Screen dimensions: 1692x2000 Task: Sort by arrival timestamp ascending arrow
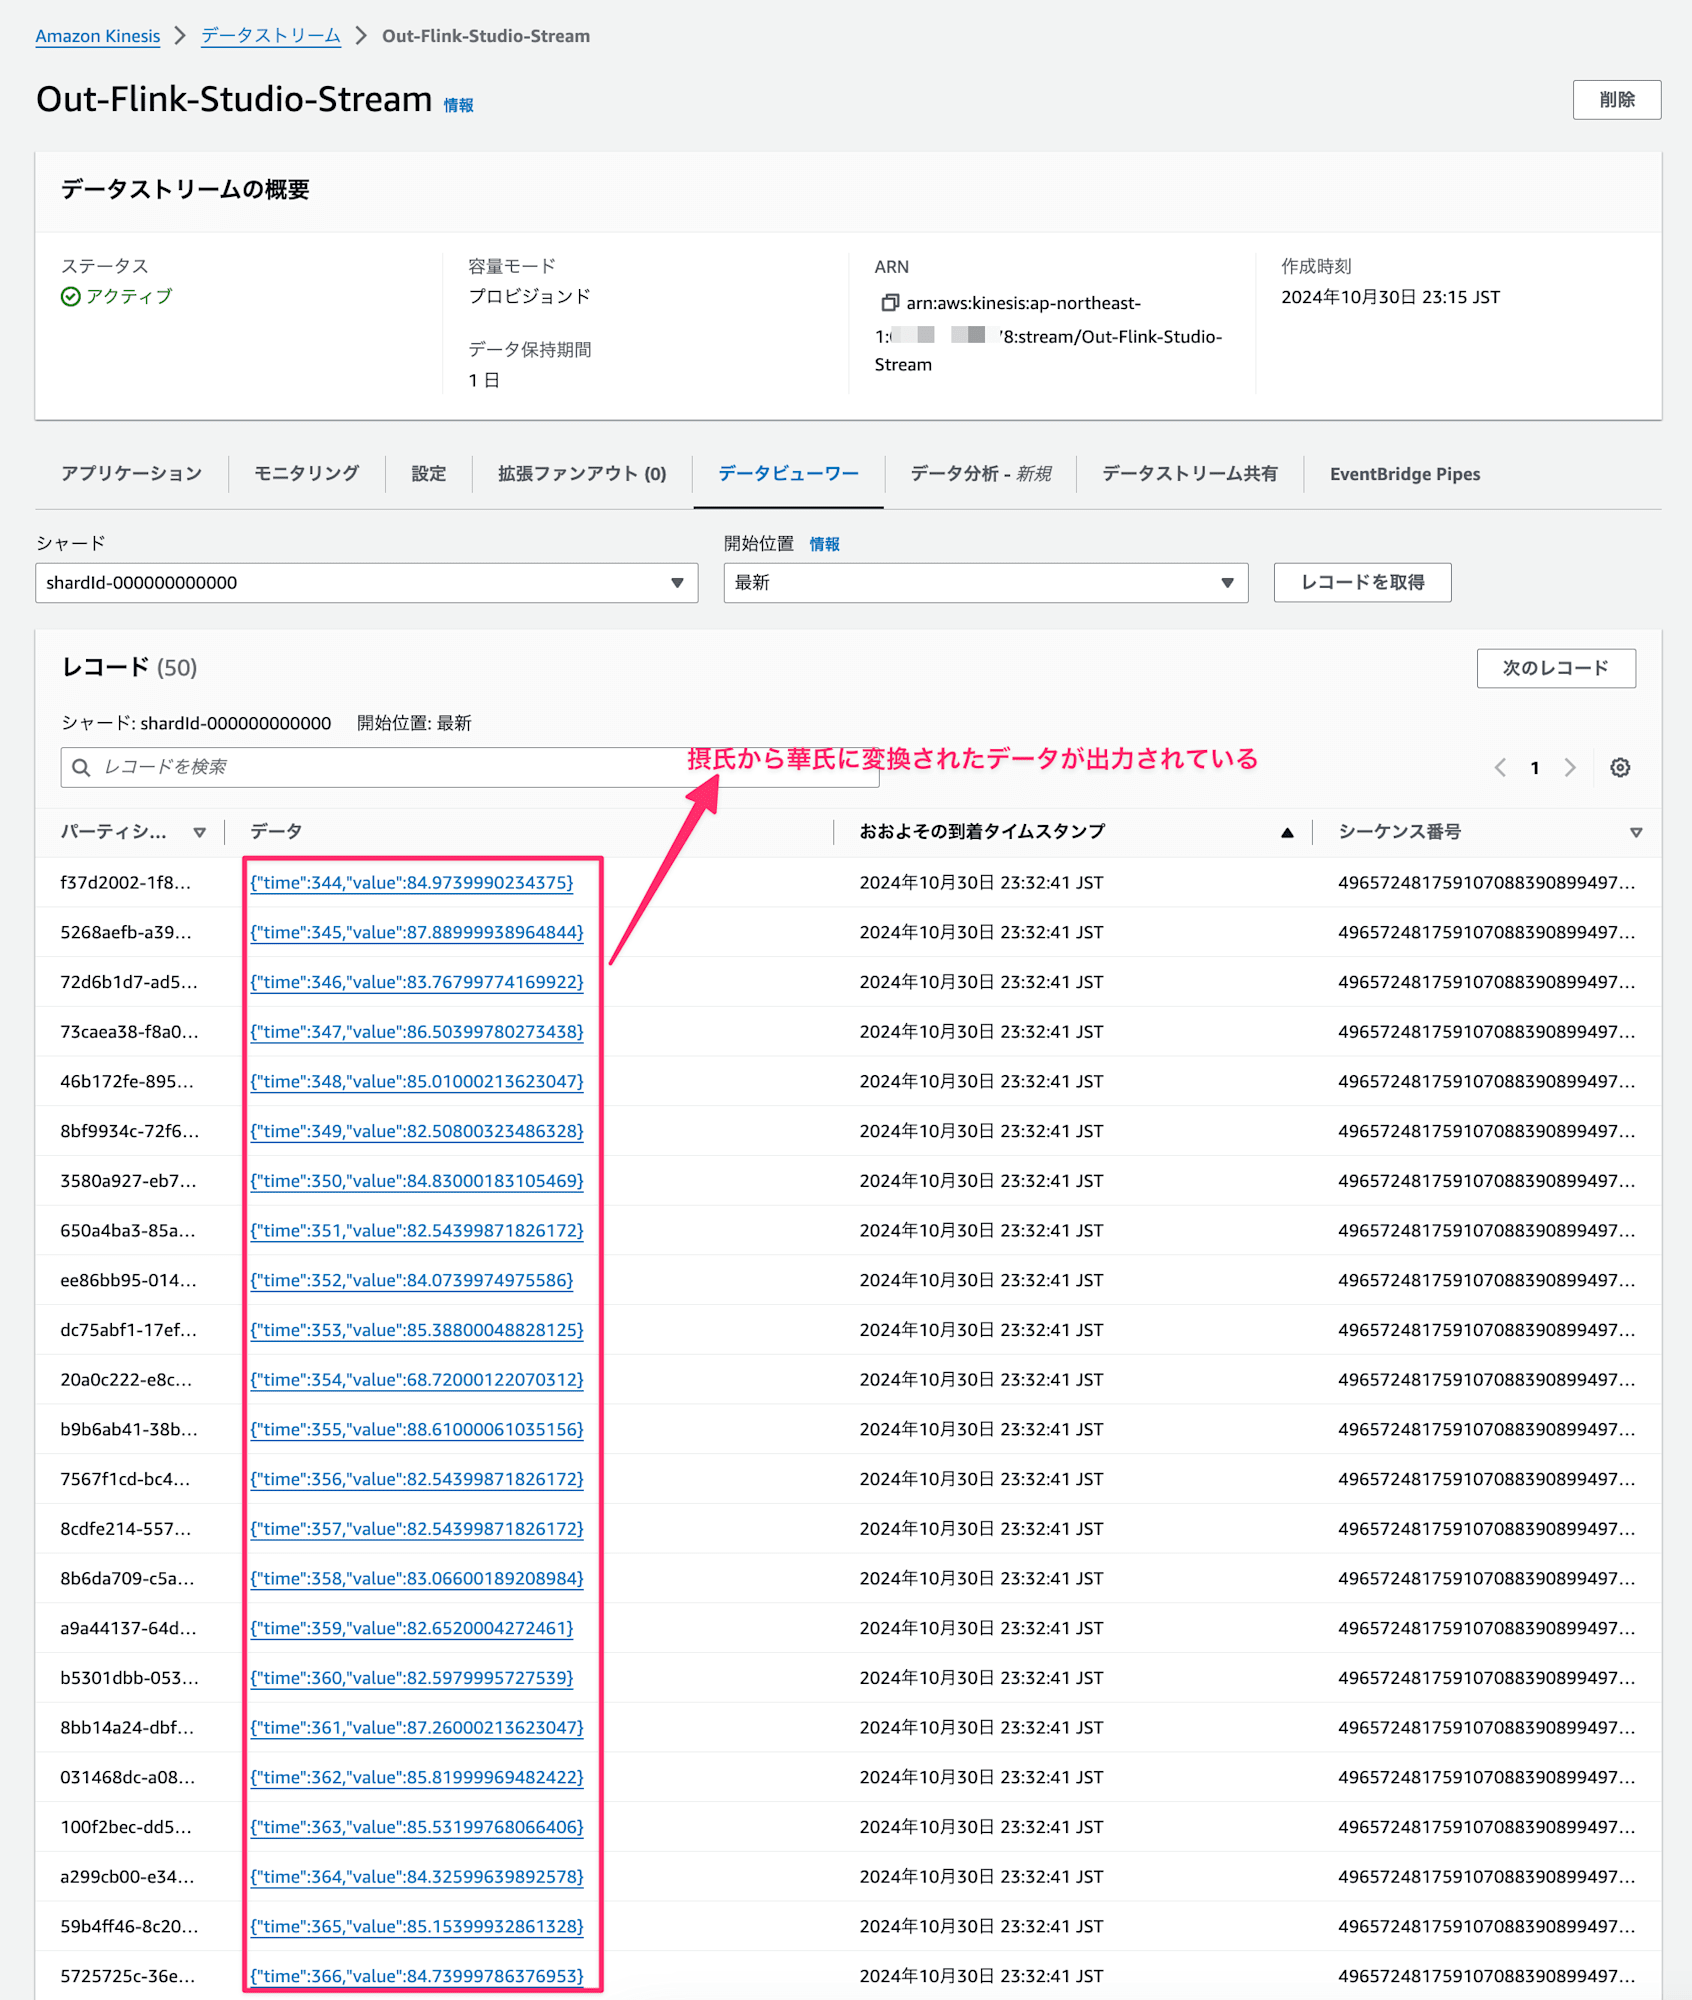[x=1287, y=832]
